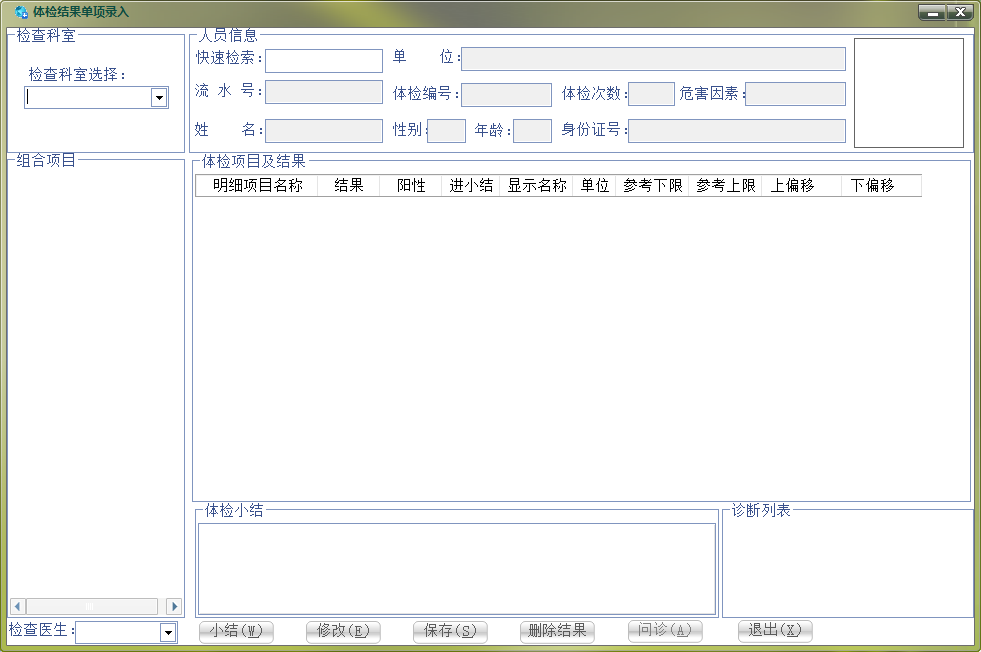This screenshot has height=652, width=981.
Task: Click the 身份证号 field
Action: point(737,131)
